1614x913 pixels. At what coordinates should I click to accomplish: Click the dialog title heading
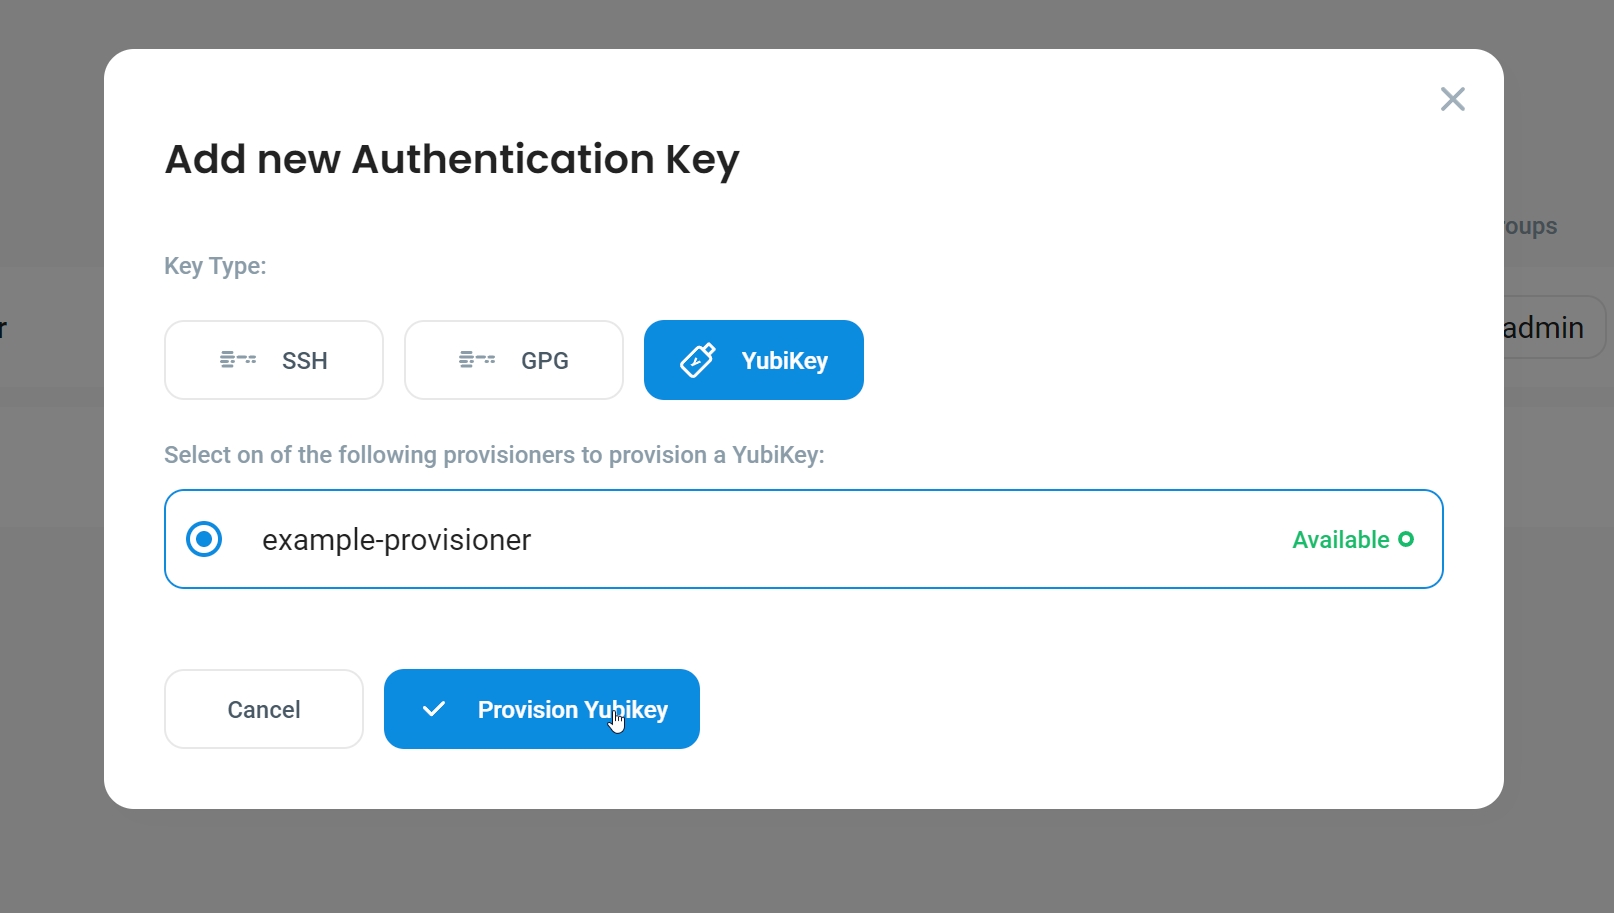[x=452, y=159]
